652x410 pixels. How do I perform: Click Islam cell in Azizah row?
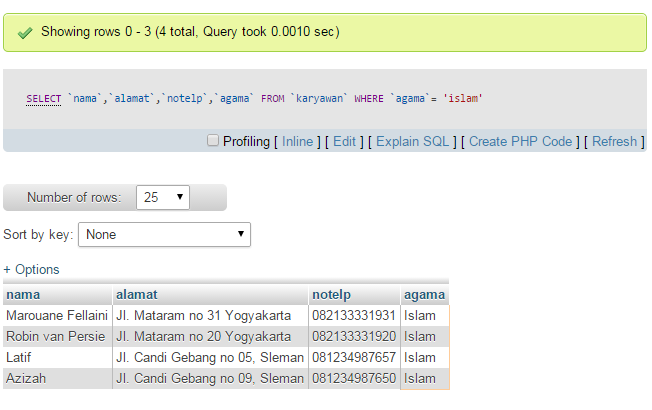tap(425, 378)
